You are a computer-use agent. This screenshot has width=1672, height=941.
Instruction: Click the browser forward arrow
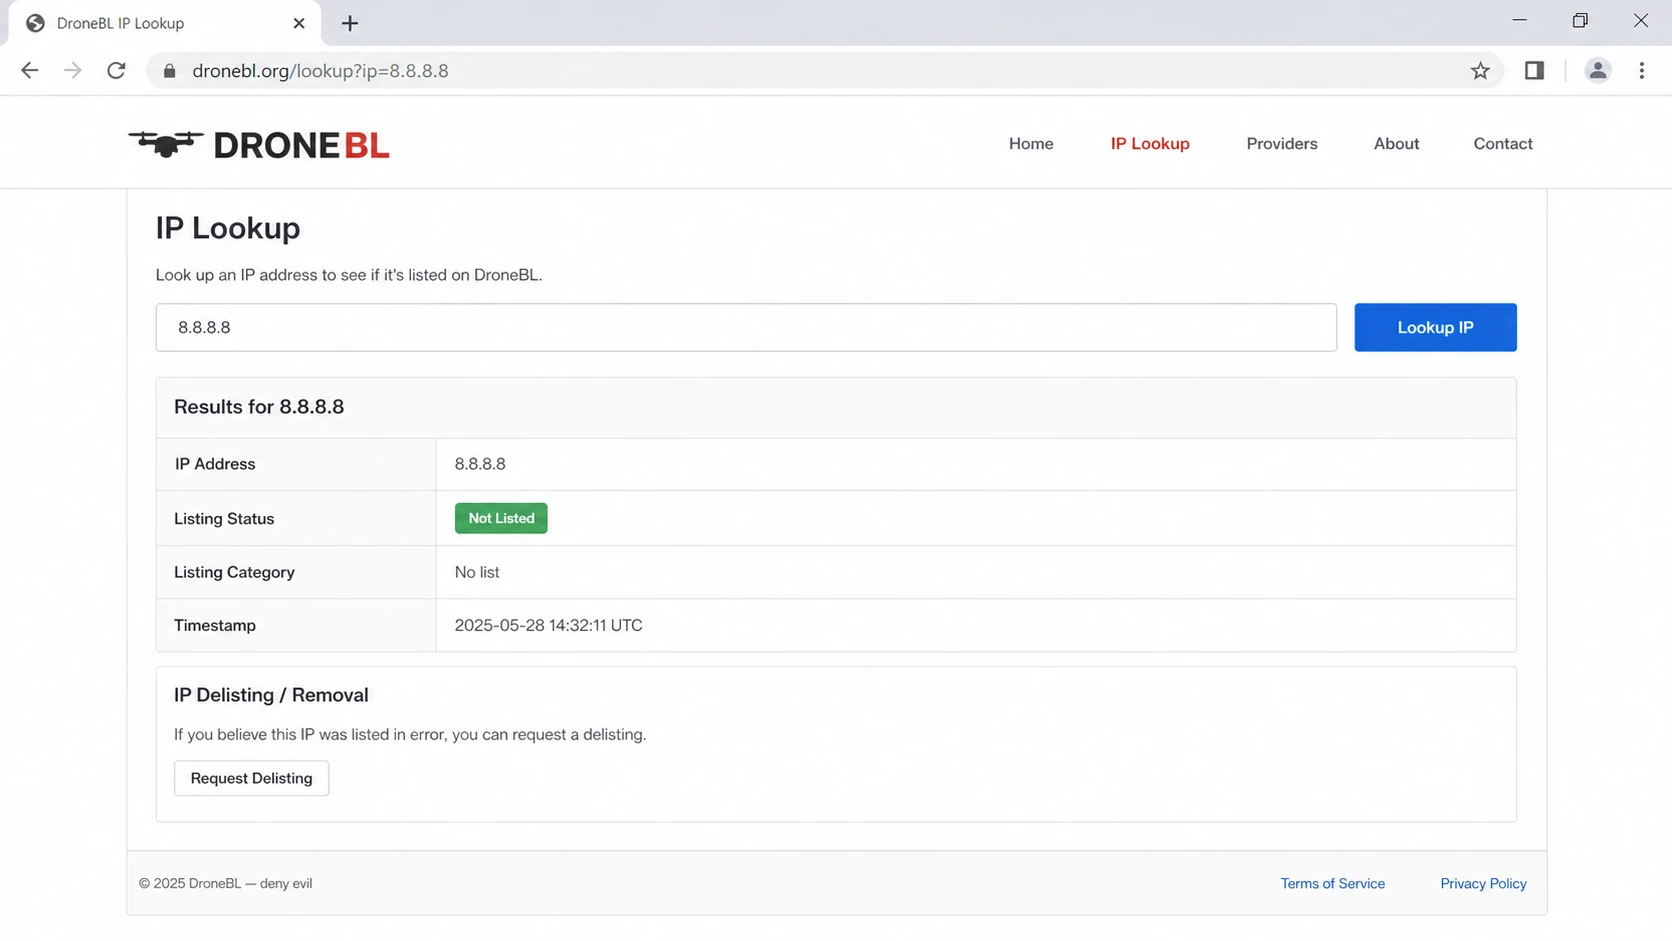pos(73,70)
